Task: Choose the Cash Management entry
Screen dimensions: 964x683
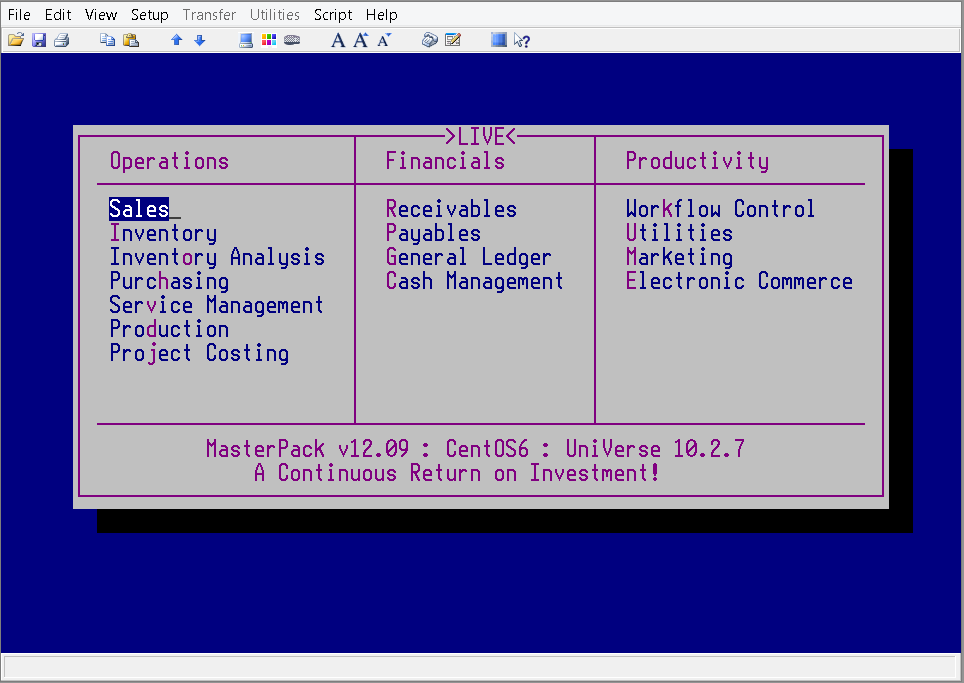Action: pos(474,281)
